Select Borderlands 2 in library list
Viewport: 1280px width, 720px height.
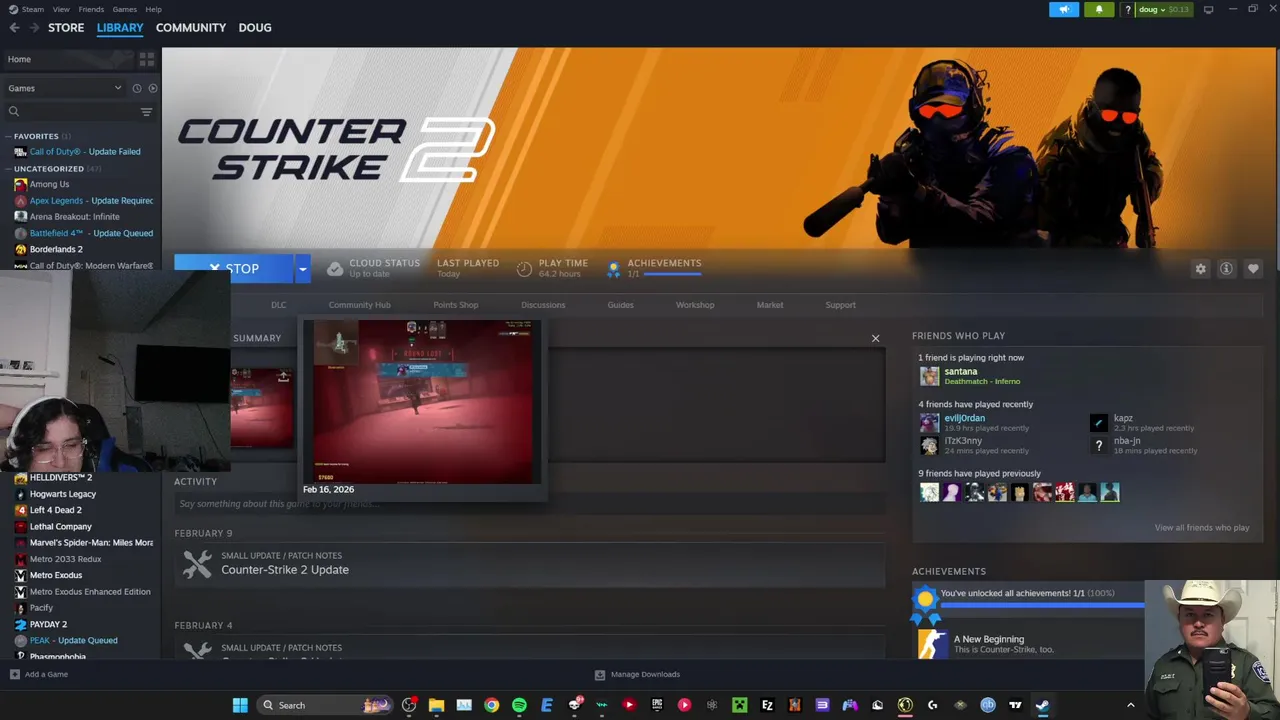coord(56,249)
